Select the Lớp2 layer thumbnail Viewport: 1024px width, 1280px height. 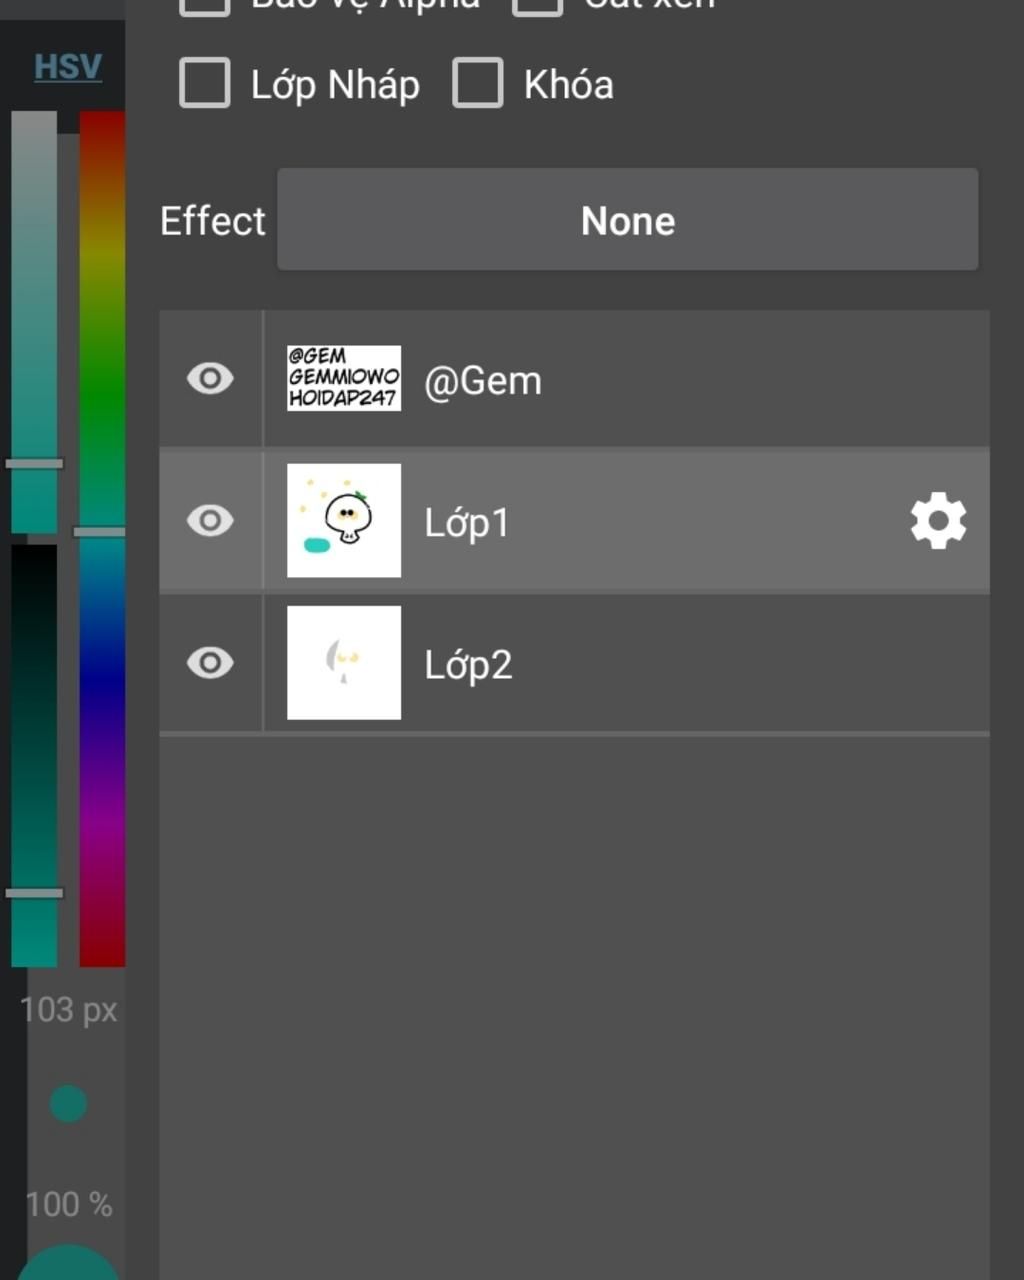tap(344, 663)
